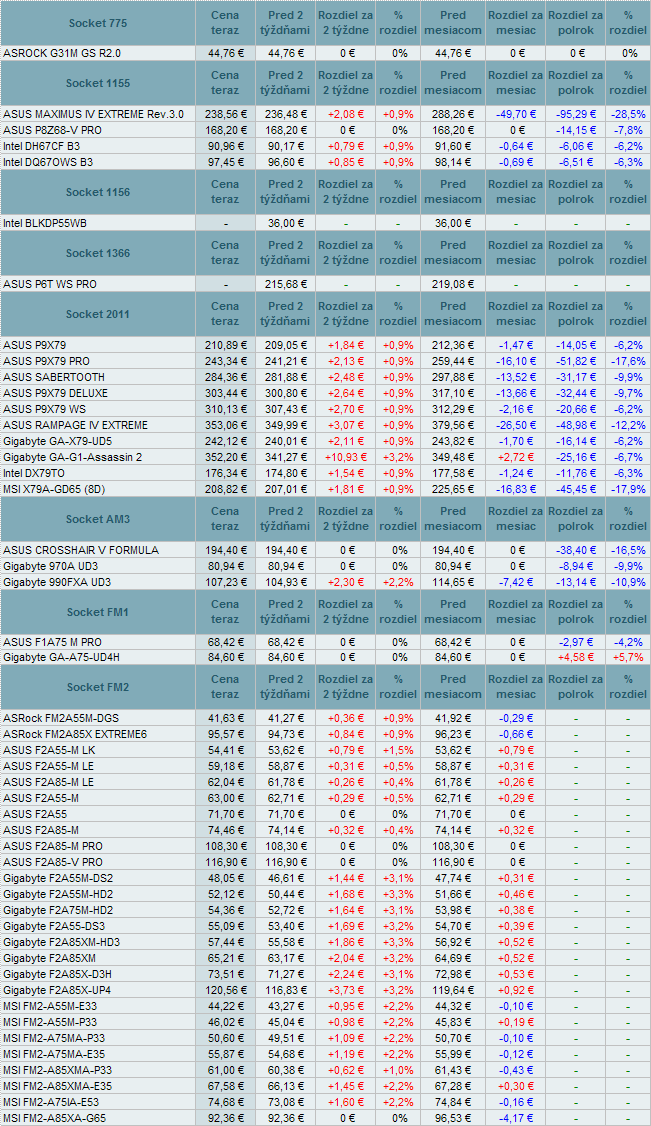Select ASUS MAXIMUS IV EXTREME Rev.3.0 name
The height and width of the screenshot is (1126, 651).
pyautogui.click(x=93, y=114)
